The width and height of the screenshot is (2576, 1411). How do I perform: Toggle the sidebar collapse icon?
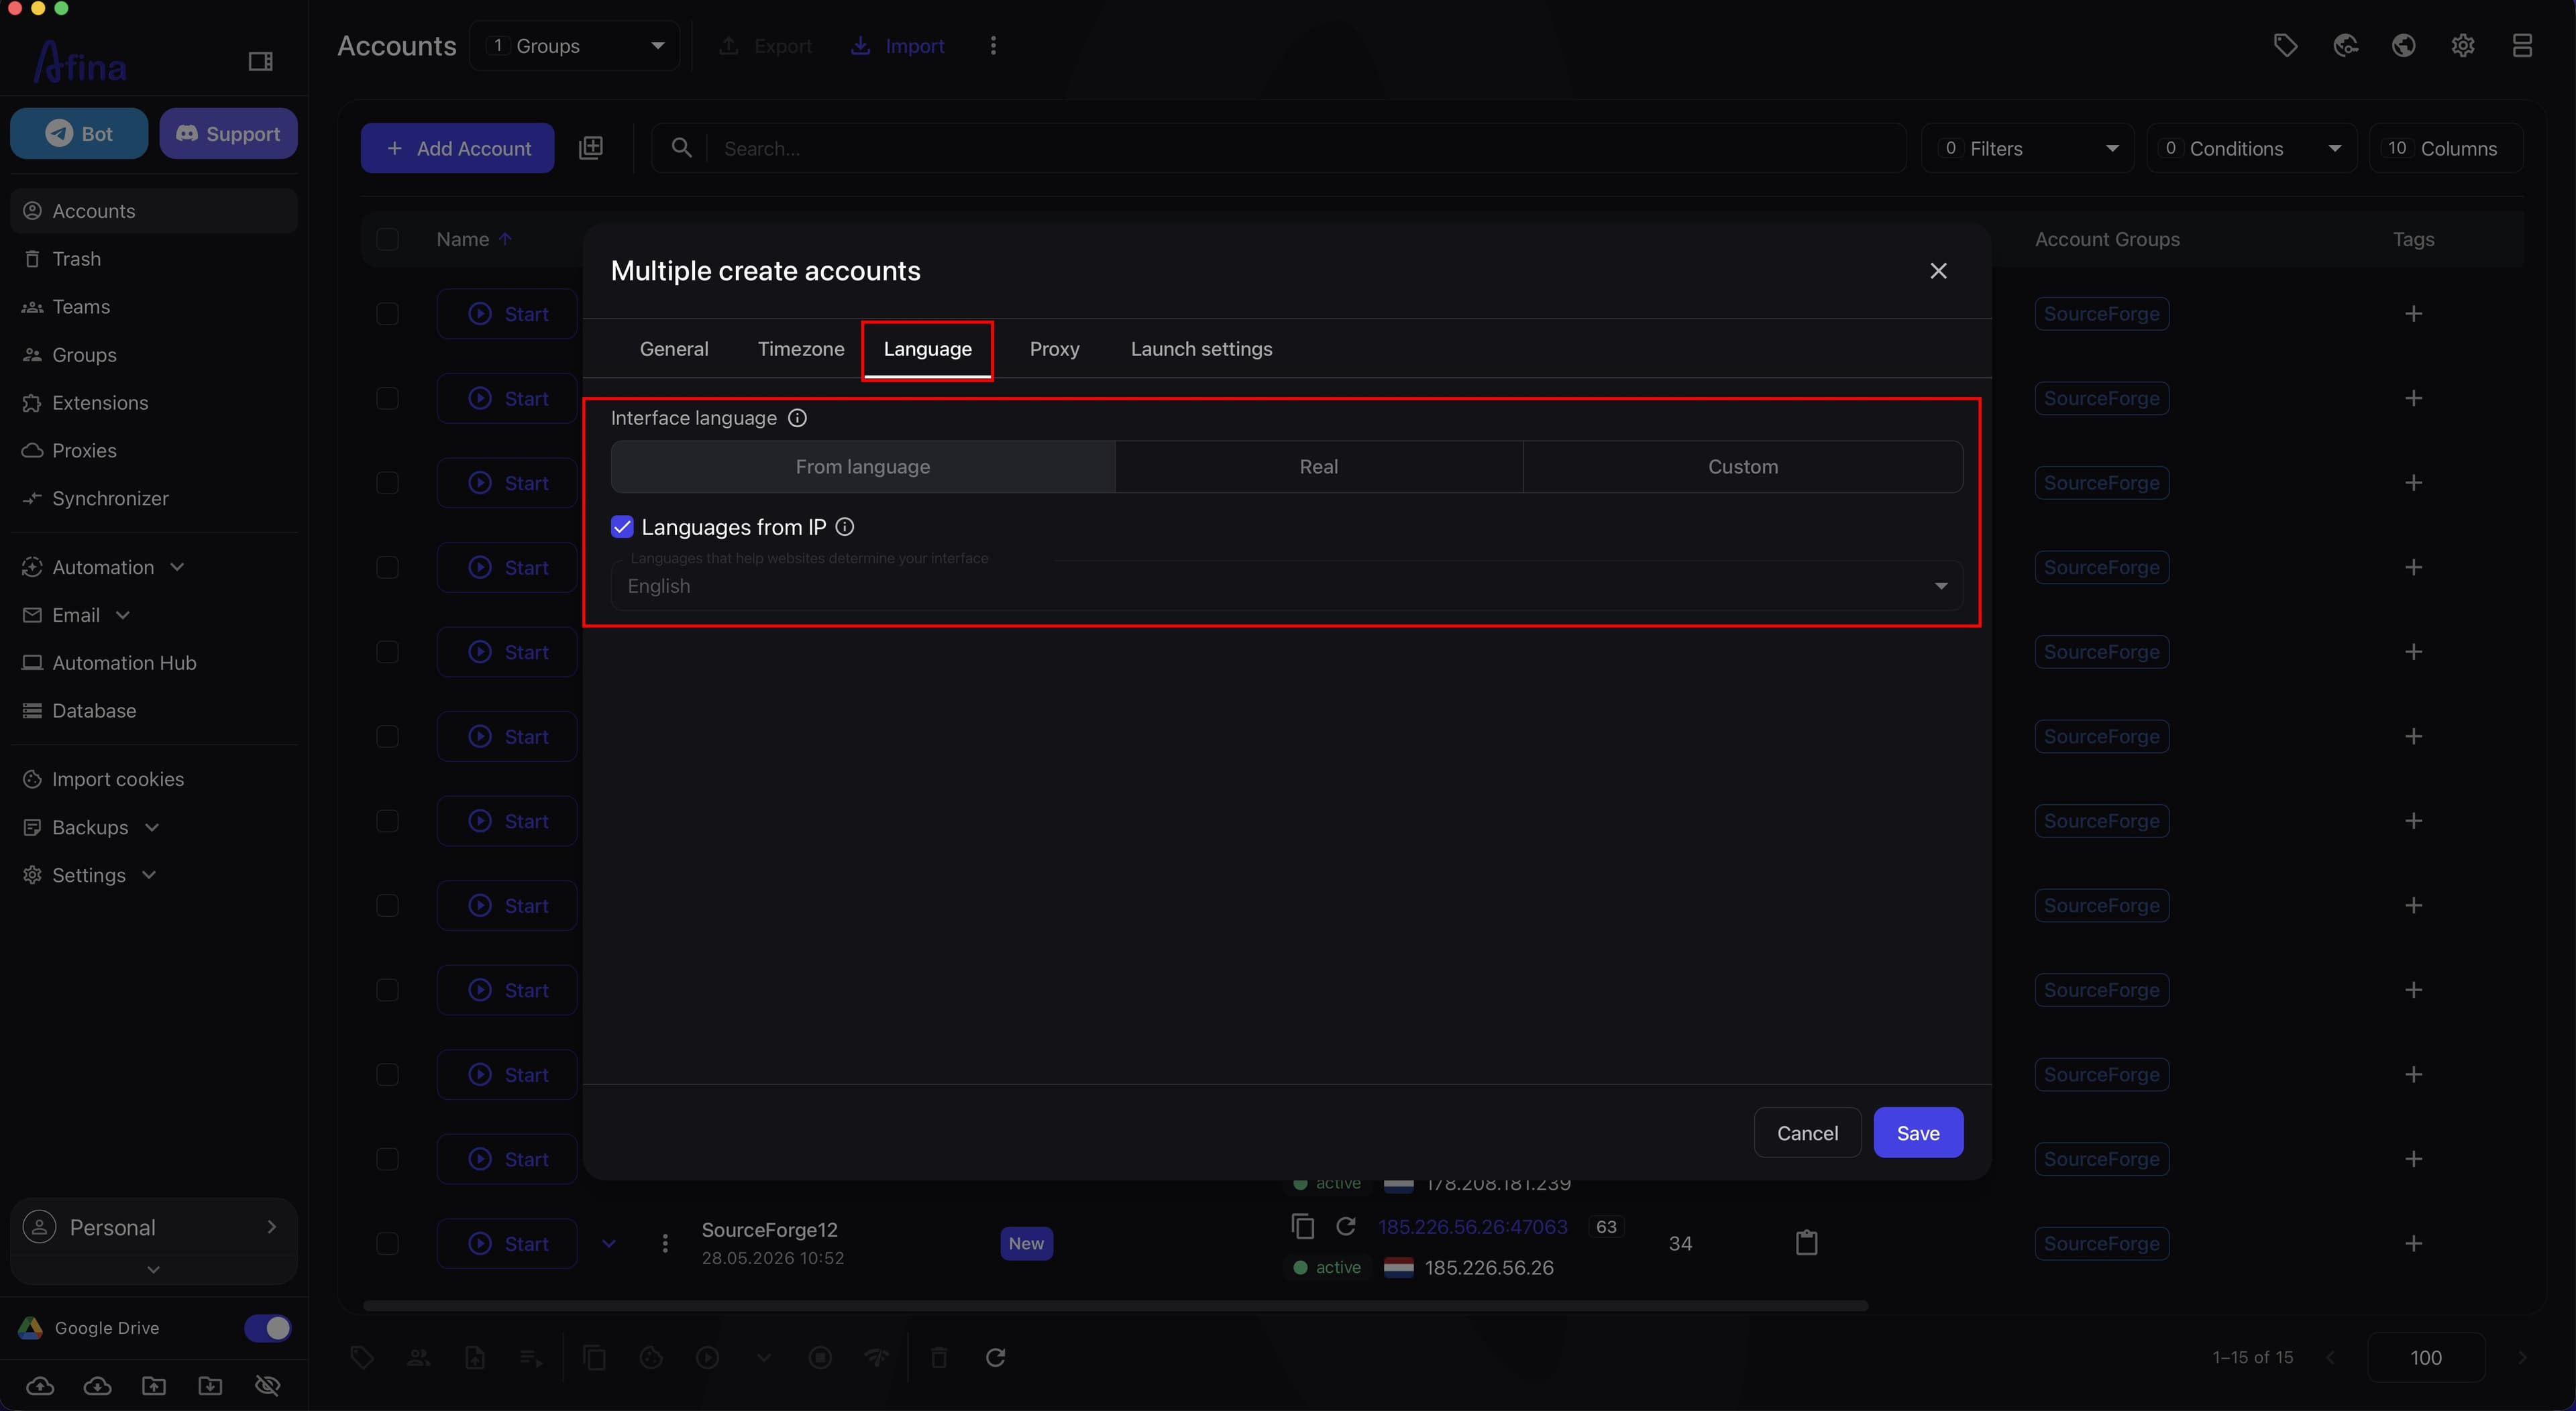[x=260, y=62]
